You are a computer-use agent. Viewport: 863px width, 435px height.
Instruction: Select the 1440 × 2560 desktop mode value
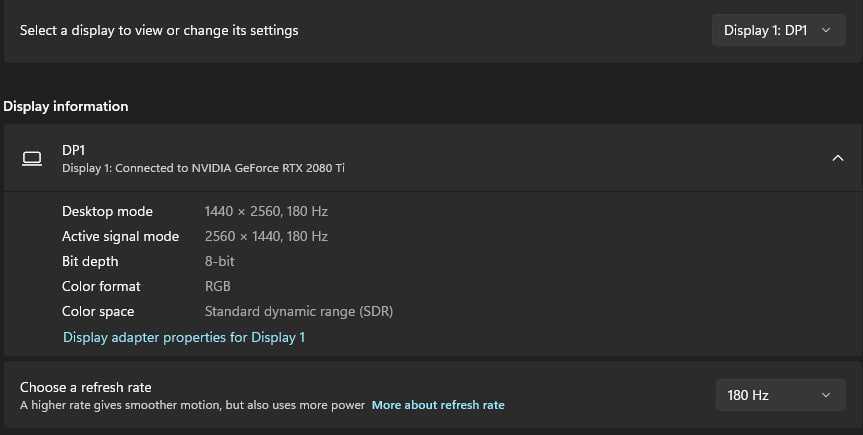click(266, 211)
